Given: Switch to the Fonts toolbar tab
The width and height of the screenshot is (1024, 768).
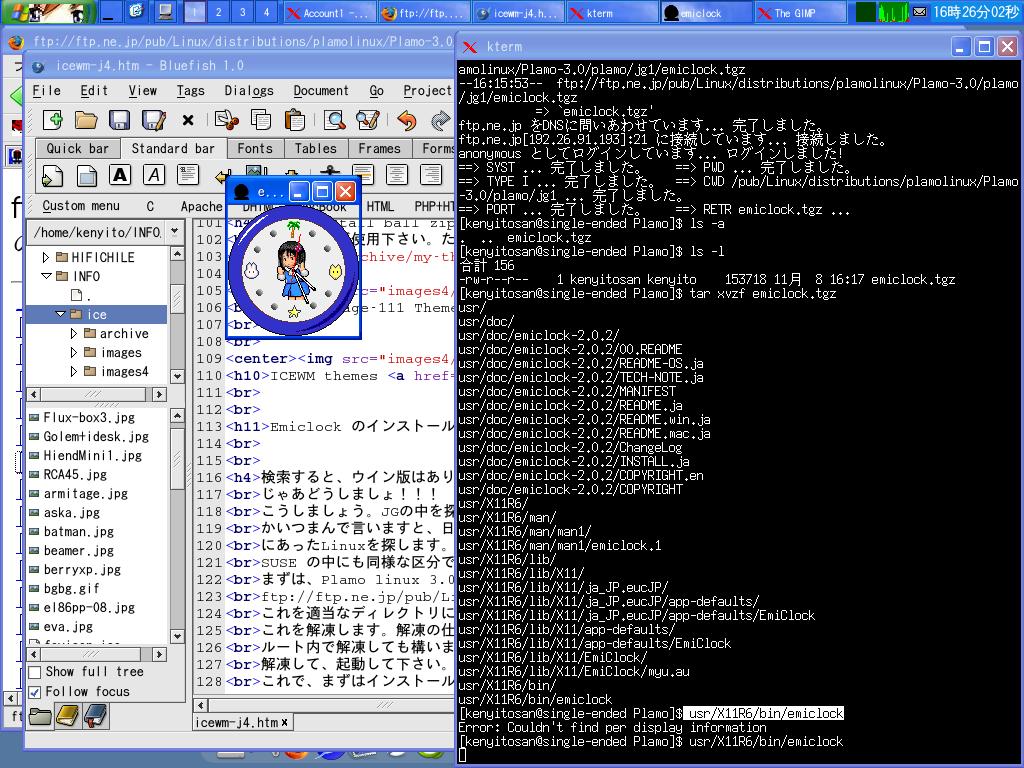Looking at the screenshot, I should [255, 148].
